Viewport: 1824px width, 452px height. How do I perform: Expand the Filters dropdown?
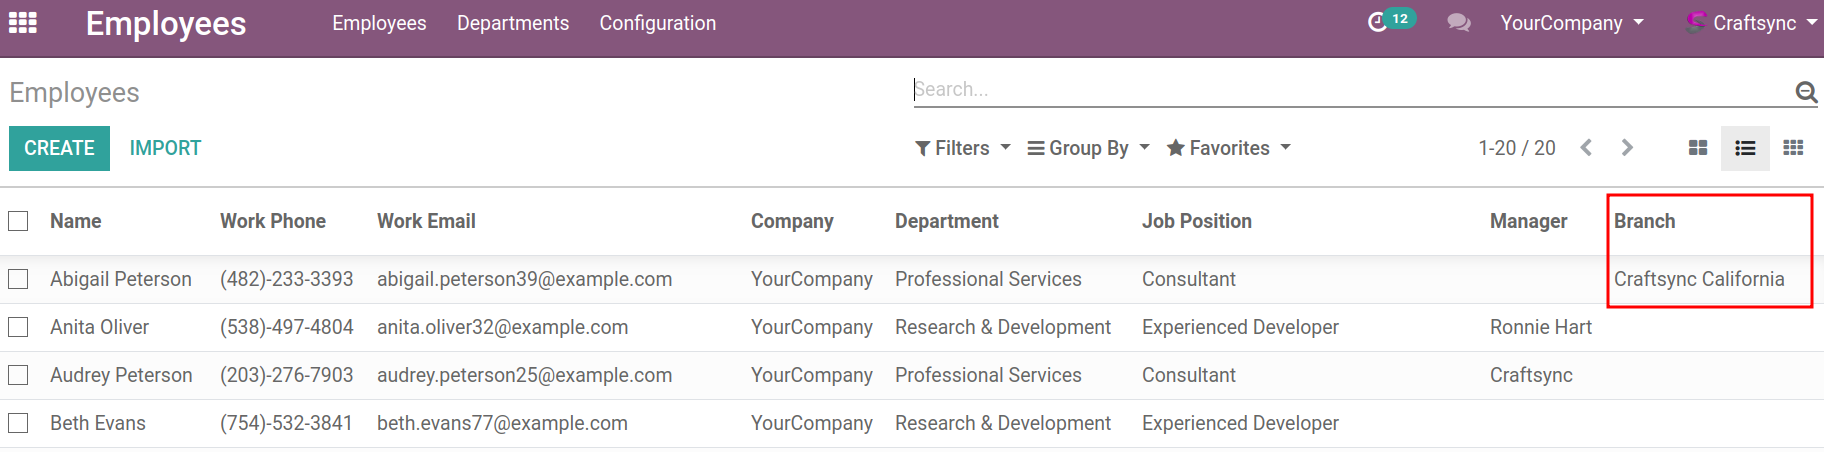click(962, 148)
